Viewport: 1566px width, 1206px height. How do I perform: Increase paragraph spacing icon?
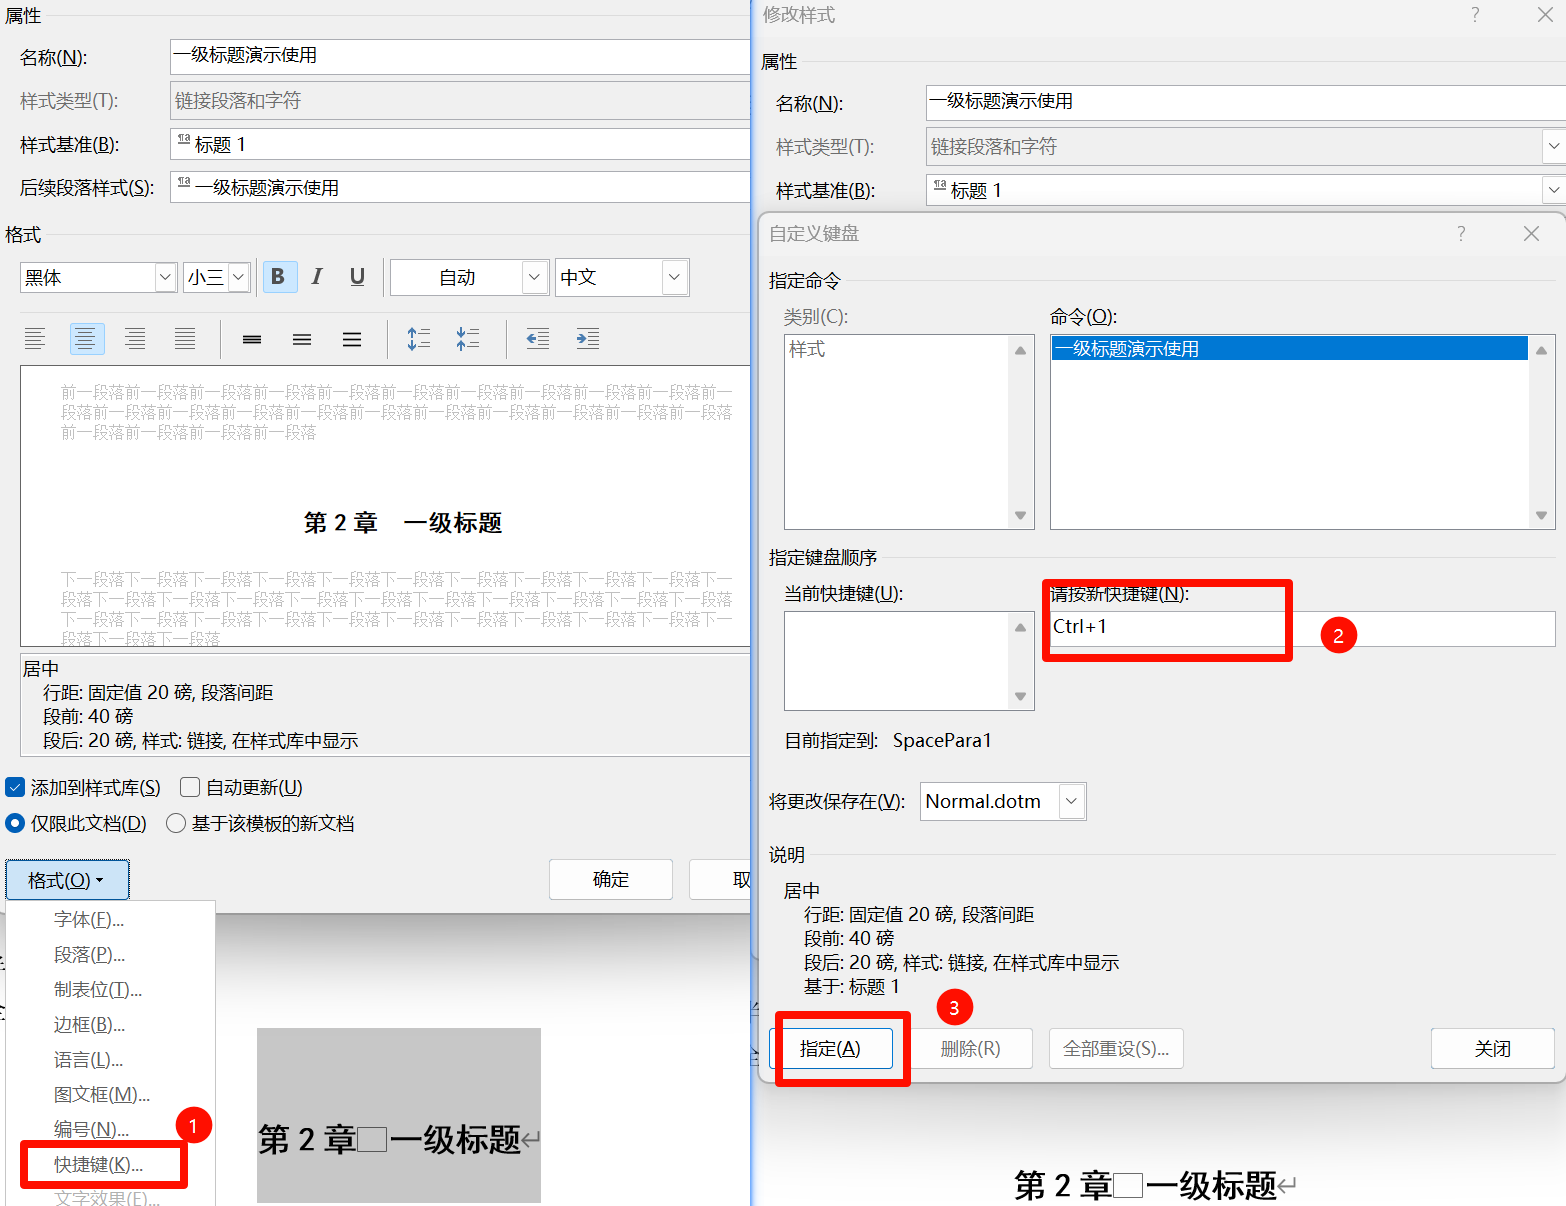(x=418, y=339)
